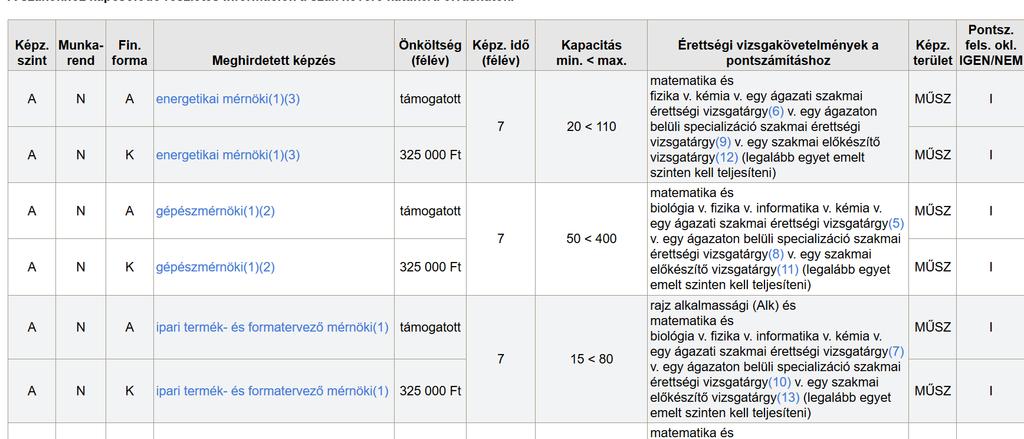Click the Képz. szint column header
The image size is (1024, 439).
(x=32, y=53)
